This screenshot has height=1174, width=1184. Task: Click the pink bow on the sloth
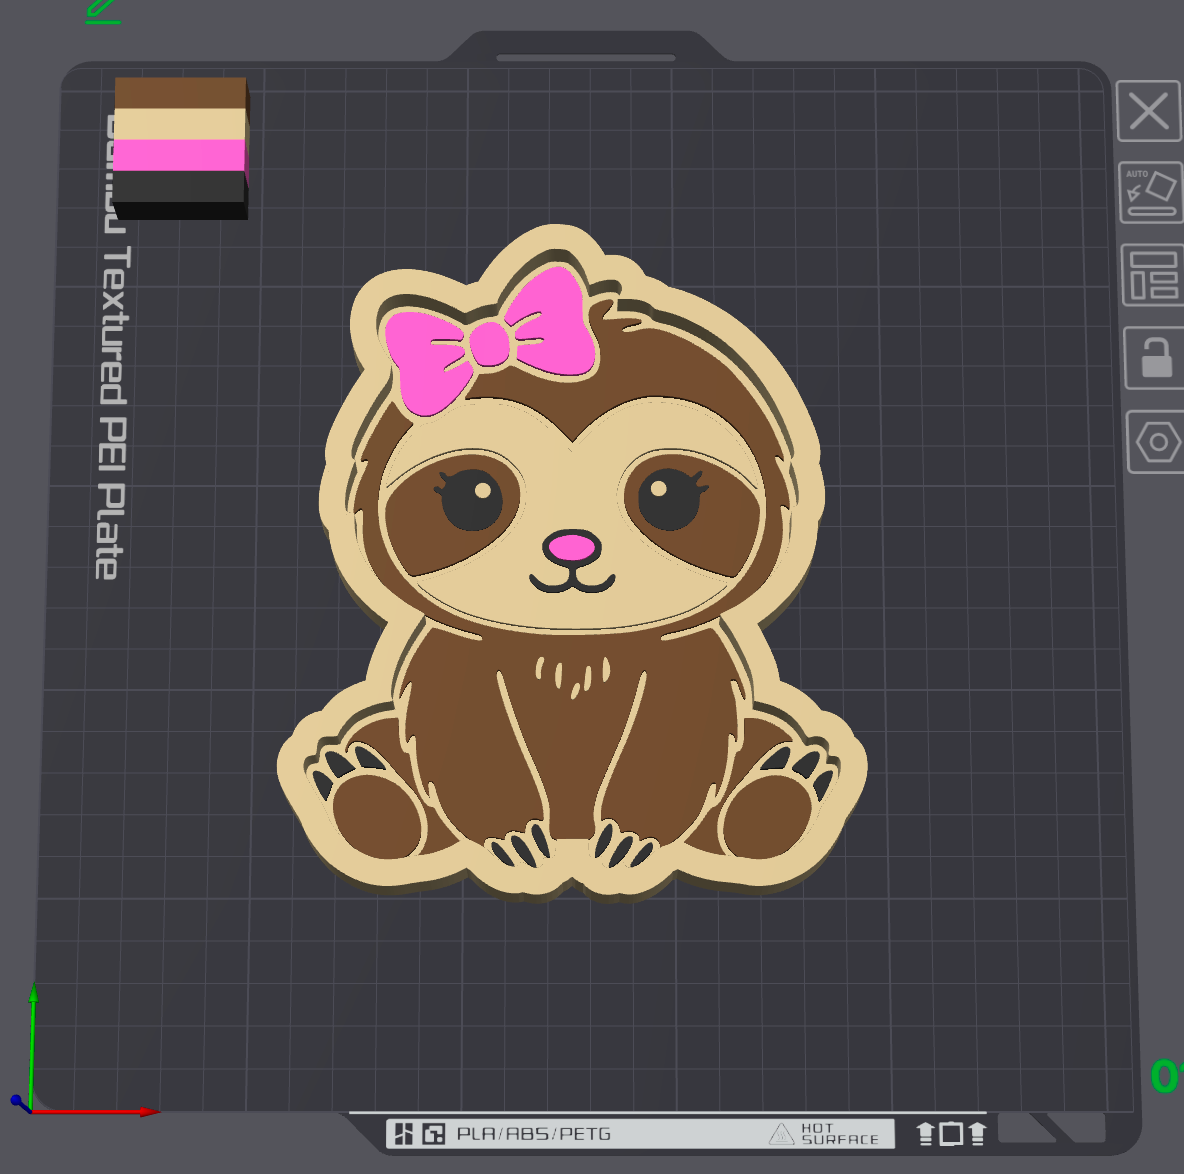click(491, 339)
